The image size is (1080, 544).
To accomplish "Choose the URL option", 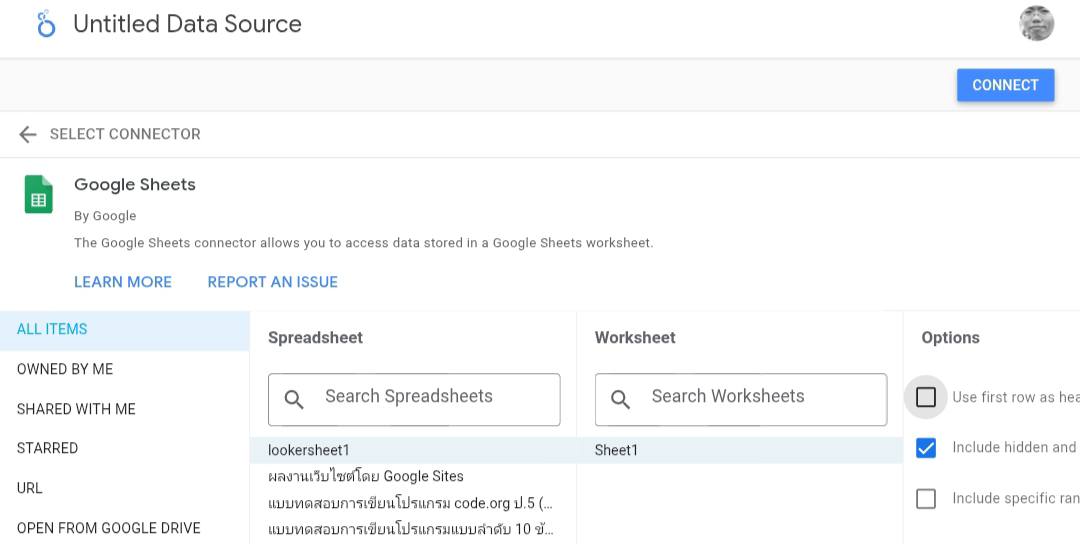I will point(30,488).
